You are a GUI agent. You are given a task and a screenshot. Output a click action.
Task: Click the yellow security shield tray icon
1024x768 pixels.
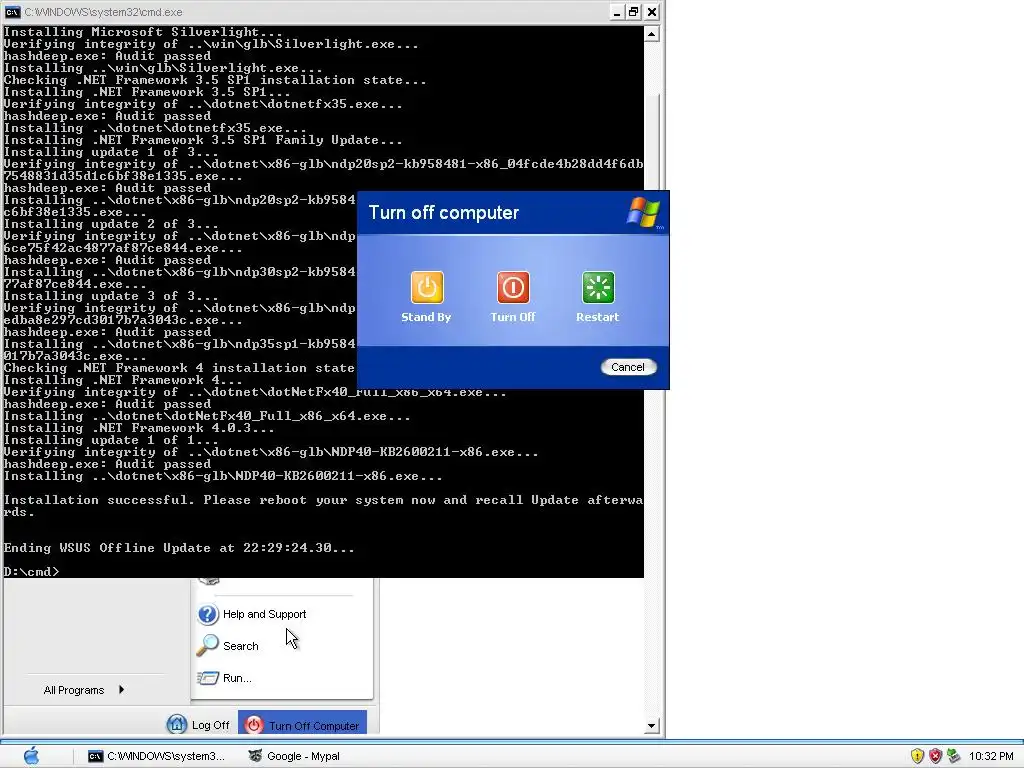point(918,756)
